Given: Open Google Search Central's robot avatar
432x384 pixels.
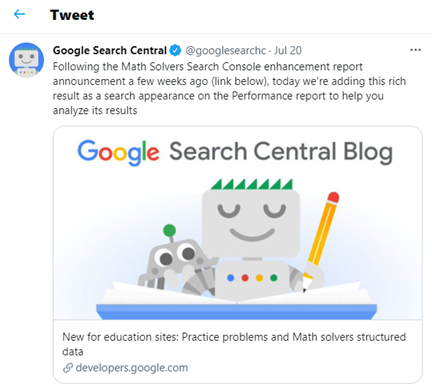Looking at the screenshot, I should click(26, 60).
